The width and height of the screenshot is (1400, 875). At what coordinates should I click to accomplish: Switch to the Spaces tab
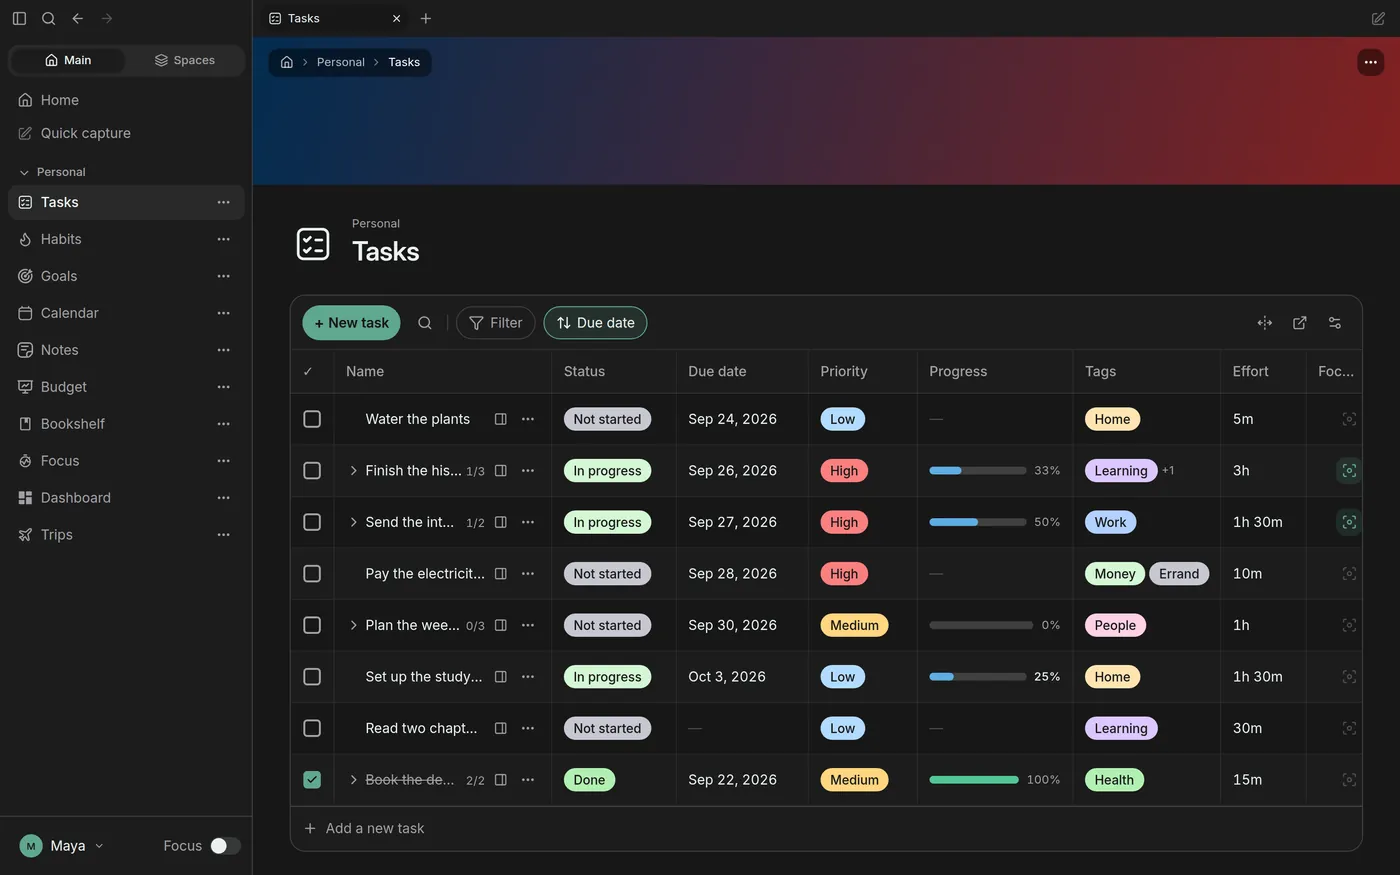pyautogui.click(x=185, y=60)
